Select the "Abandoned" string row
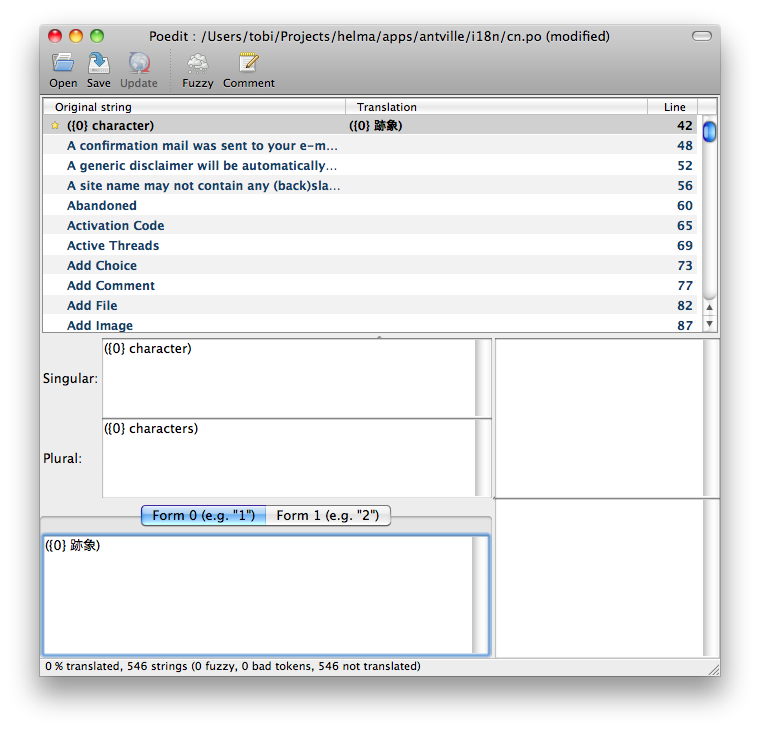Viewport: 760px width, 731px height. pos(102,206)
